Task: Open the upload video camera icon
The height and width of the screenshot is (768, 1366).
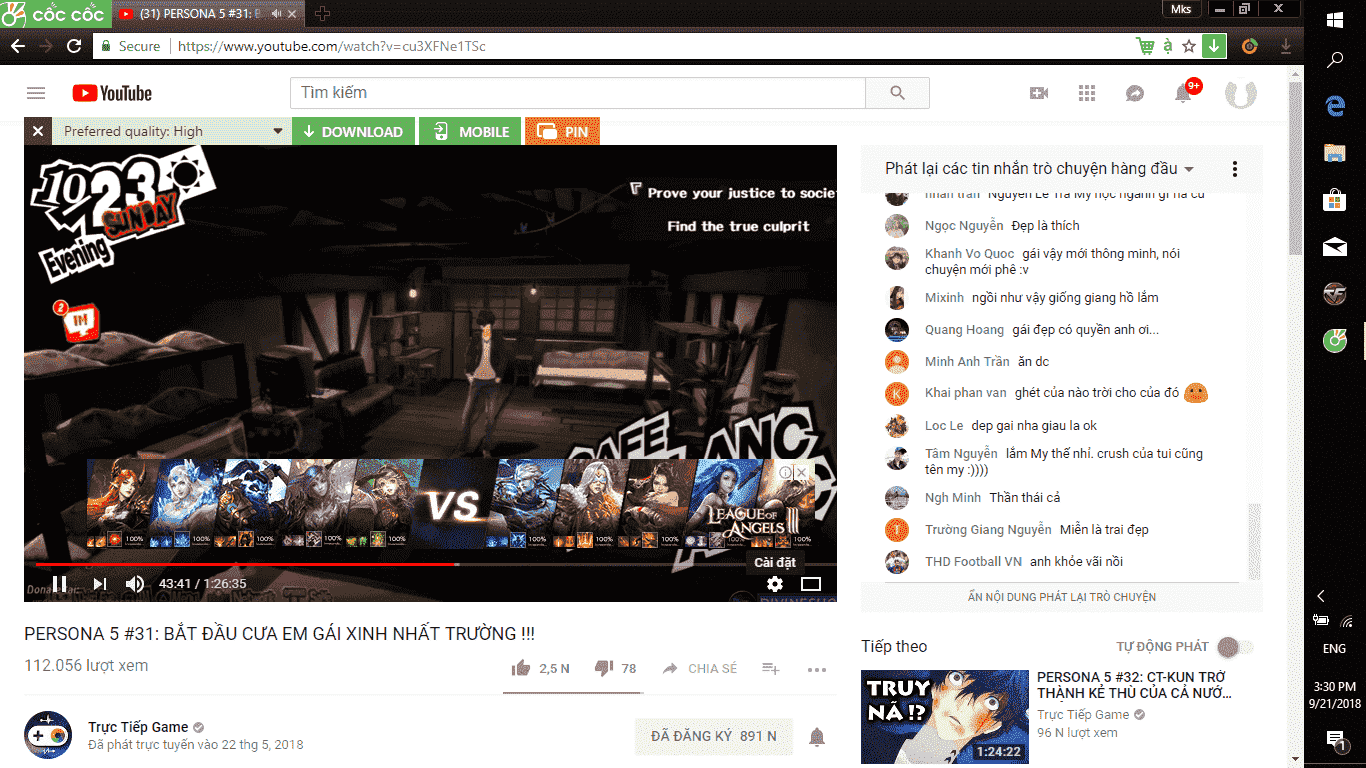Action: (1039, 93)
